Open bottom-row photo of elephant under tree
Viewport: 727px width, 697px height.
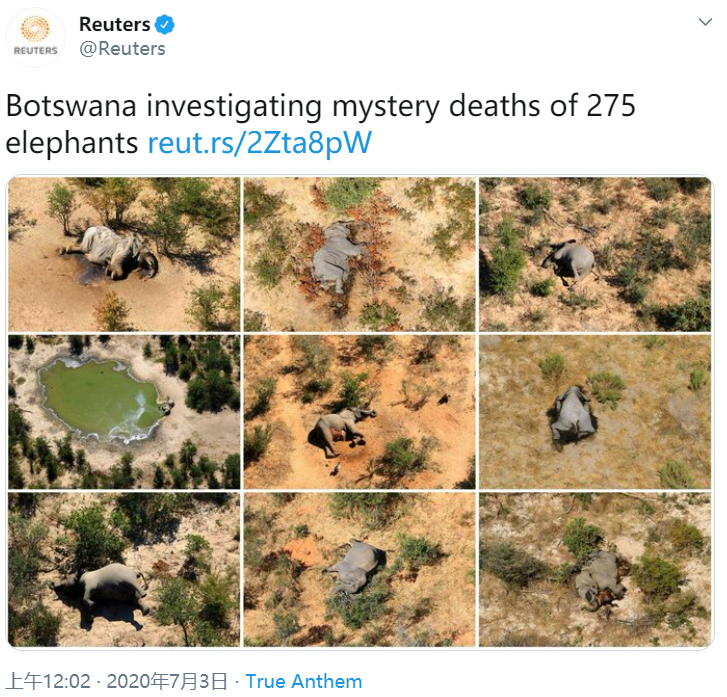tap(124, 569)
